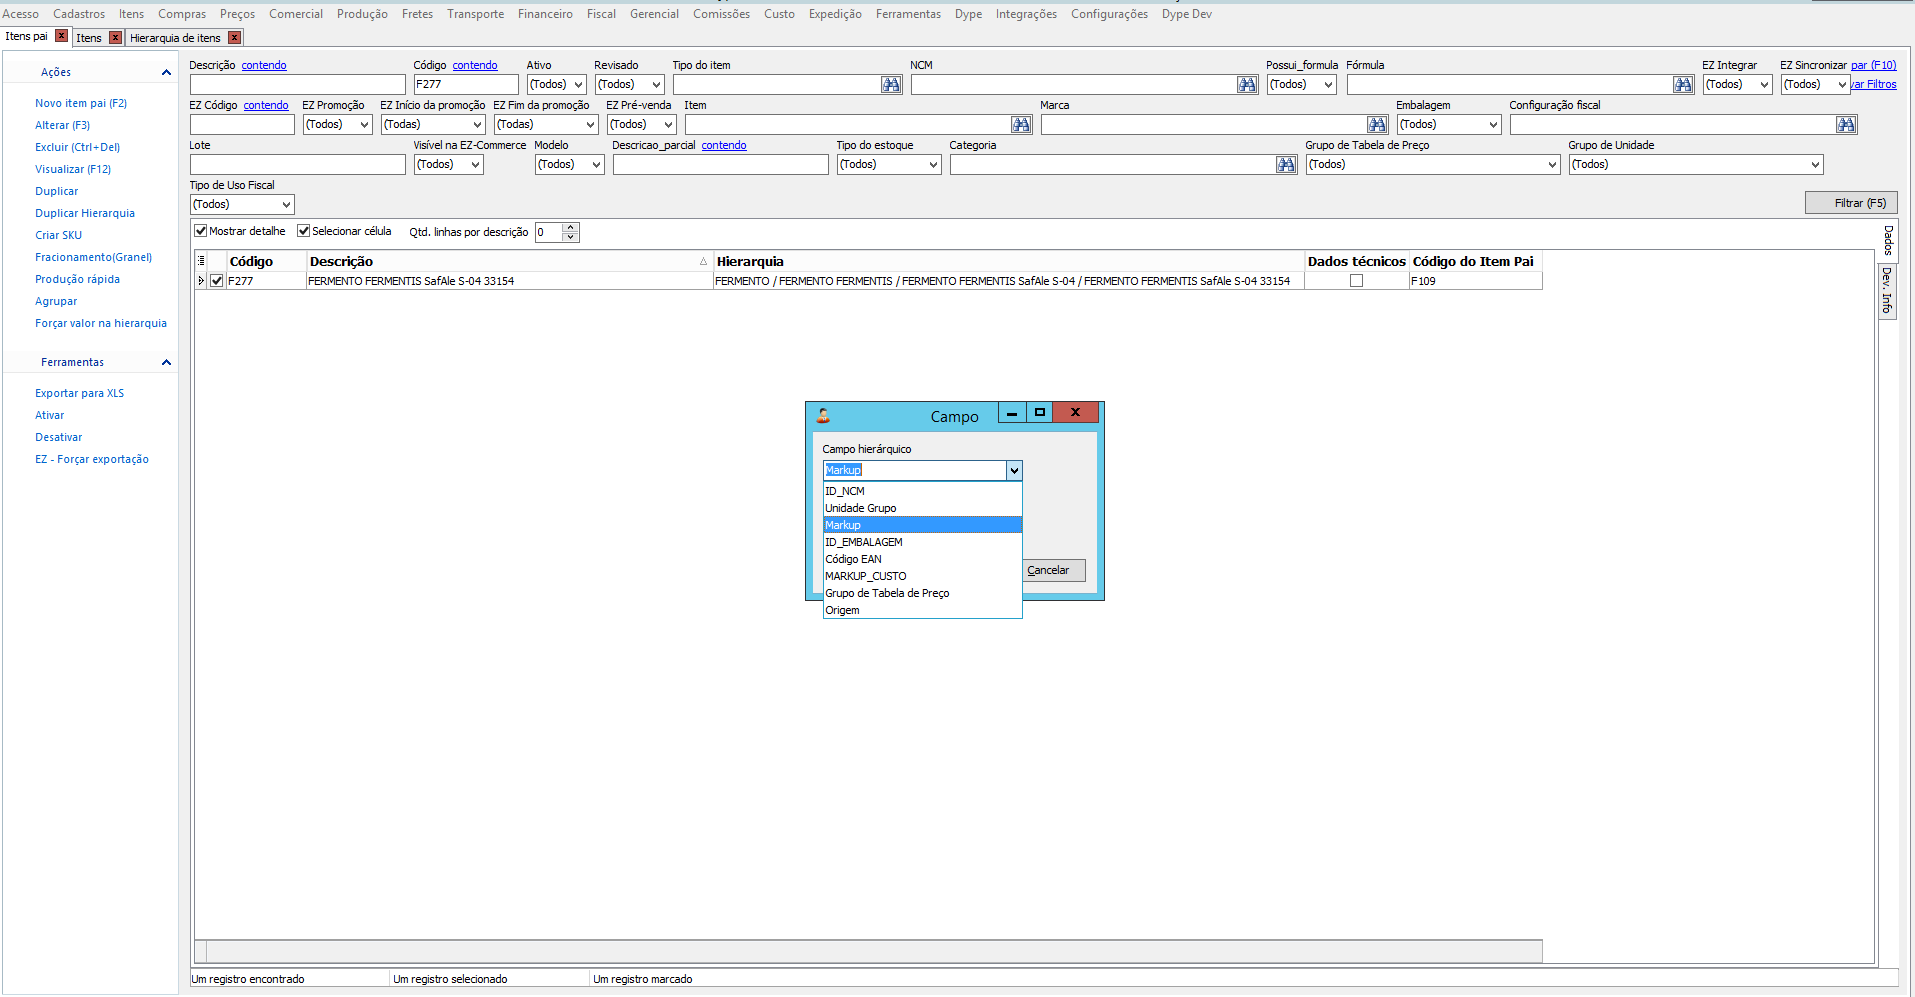Open search binoculars for Item field
Image resolution: width=1915 pixels, height=997 pixels.
pos(1021,125)
